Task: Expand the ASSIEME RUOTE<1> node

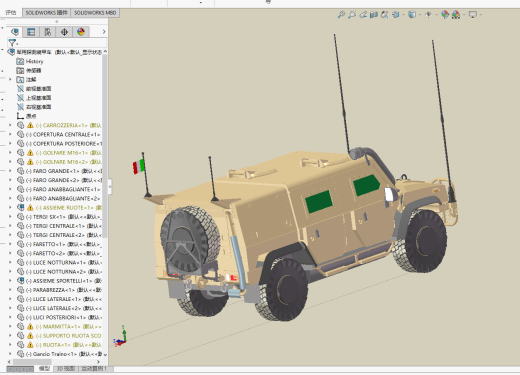Action: (10, 208)
